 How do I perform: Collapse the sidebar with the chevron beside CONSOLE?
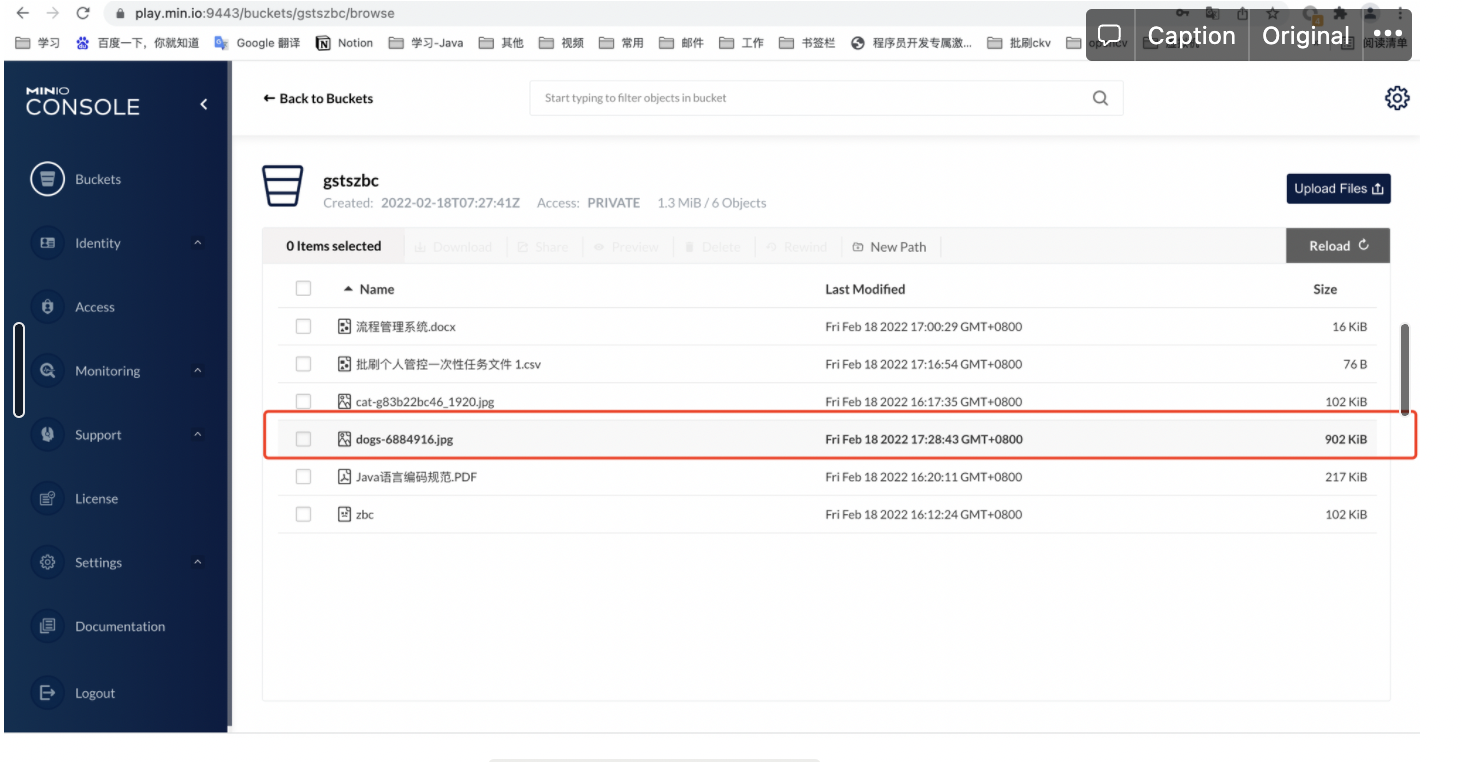pyautogui.click(x=204, y=104)
